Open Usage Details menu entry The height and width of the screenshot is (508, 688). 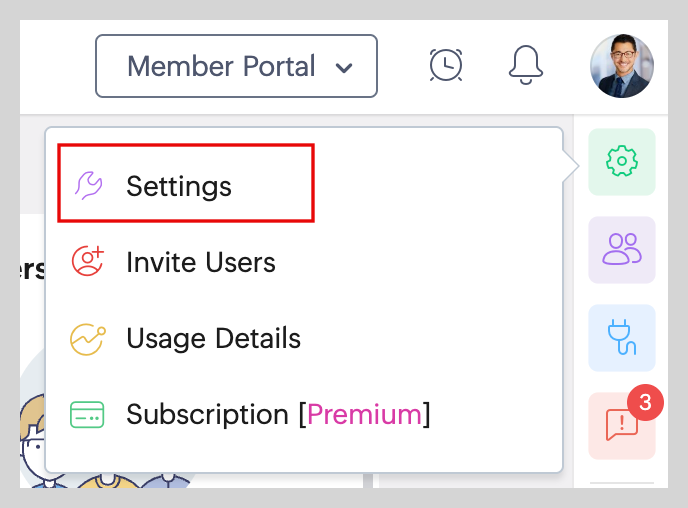[213, 338]
